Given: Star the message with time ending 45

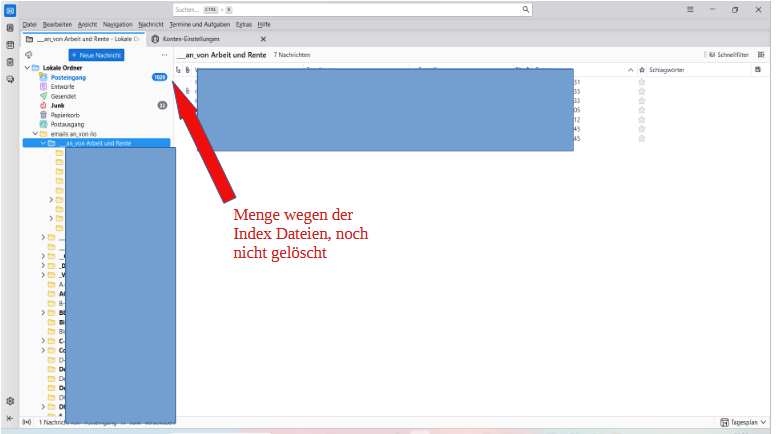Looking at the screenshot, I should (x=642, y=139).
